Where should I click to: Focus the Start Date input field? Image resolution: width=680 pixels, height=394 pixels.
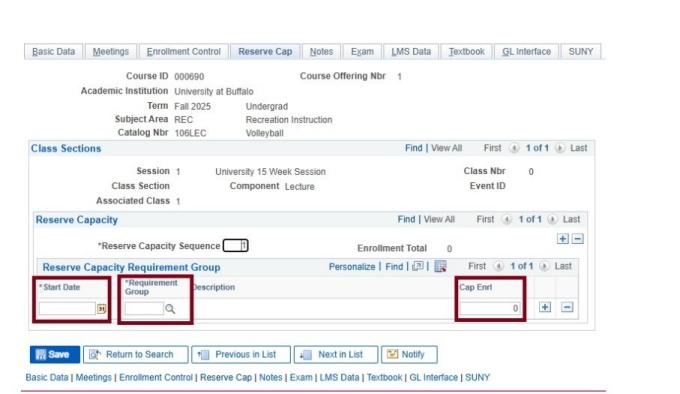coord(67,309)
